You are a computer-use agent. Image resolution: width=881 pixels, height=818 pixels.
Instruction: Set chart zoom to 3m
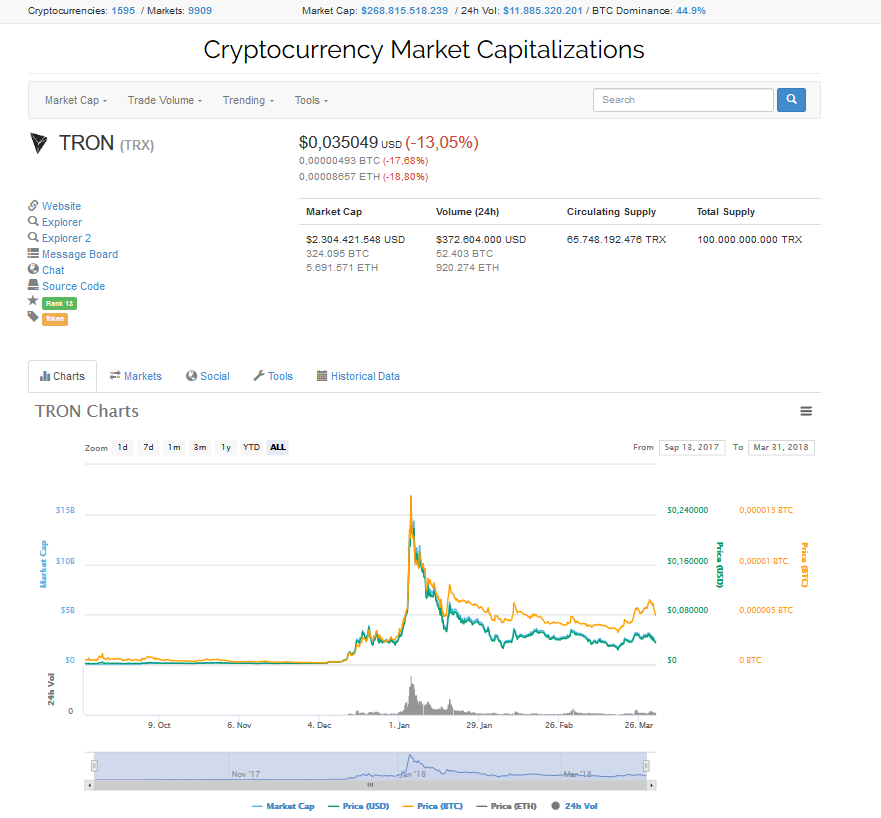pos(200,447)
